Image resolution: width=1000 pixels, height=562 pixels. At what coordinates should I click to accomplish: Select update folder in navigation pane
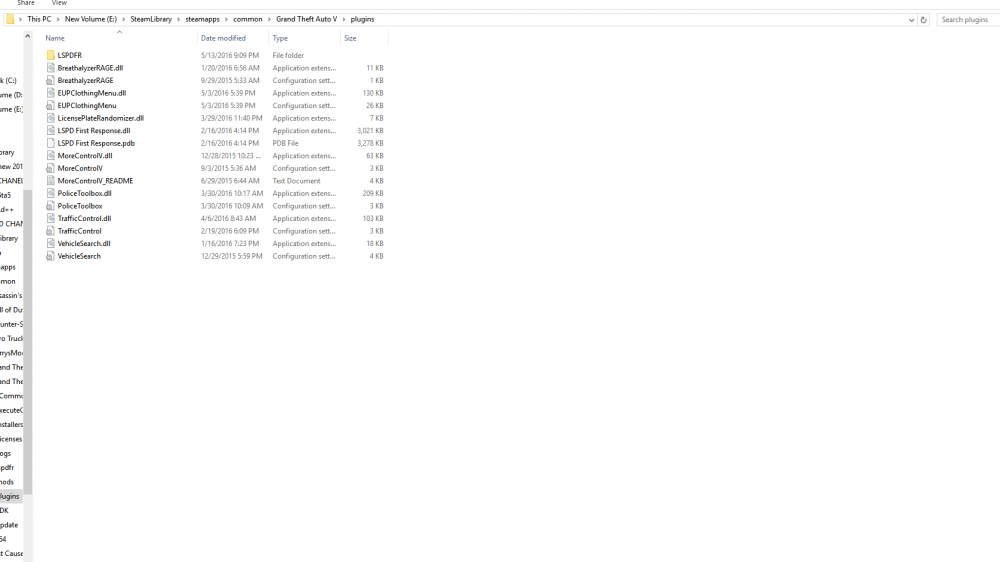click(9, 525)
